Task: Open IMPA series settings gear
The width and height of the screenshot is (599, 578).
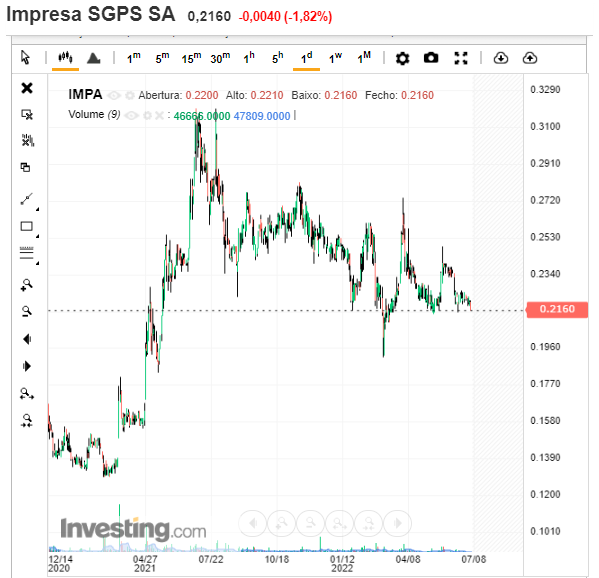Action: pyautogui.click(x=130, y=95)
